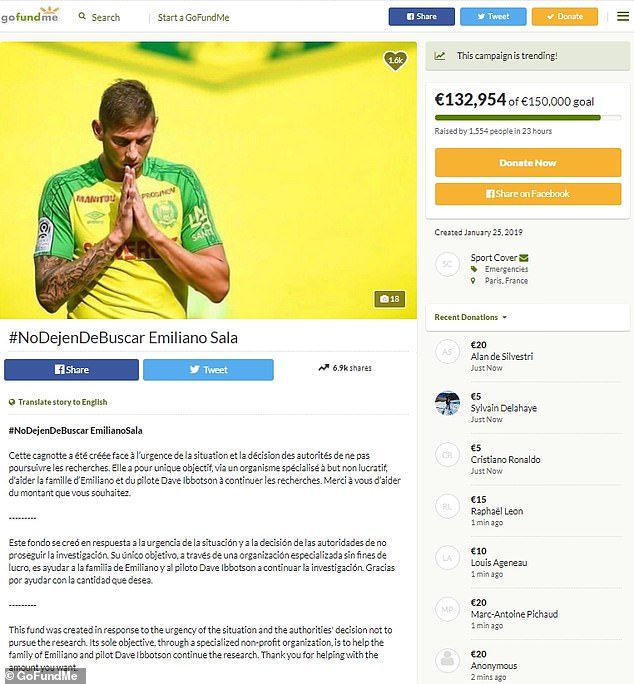Click the gofundme logo

pos(30,15)
